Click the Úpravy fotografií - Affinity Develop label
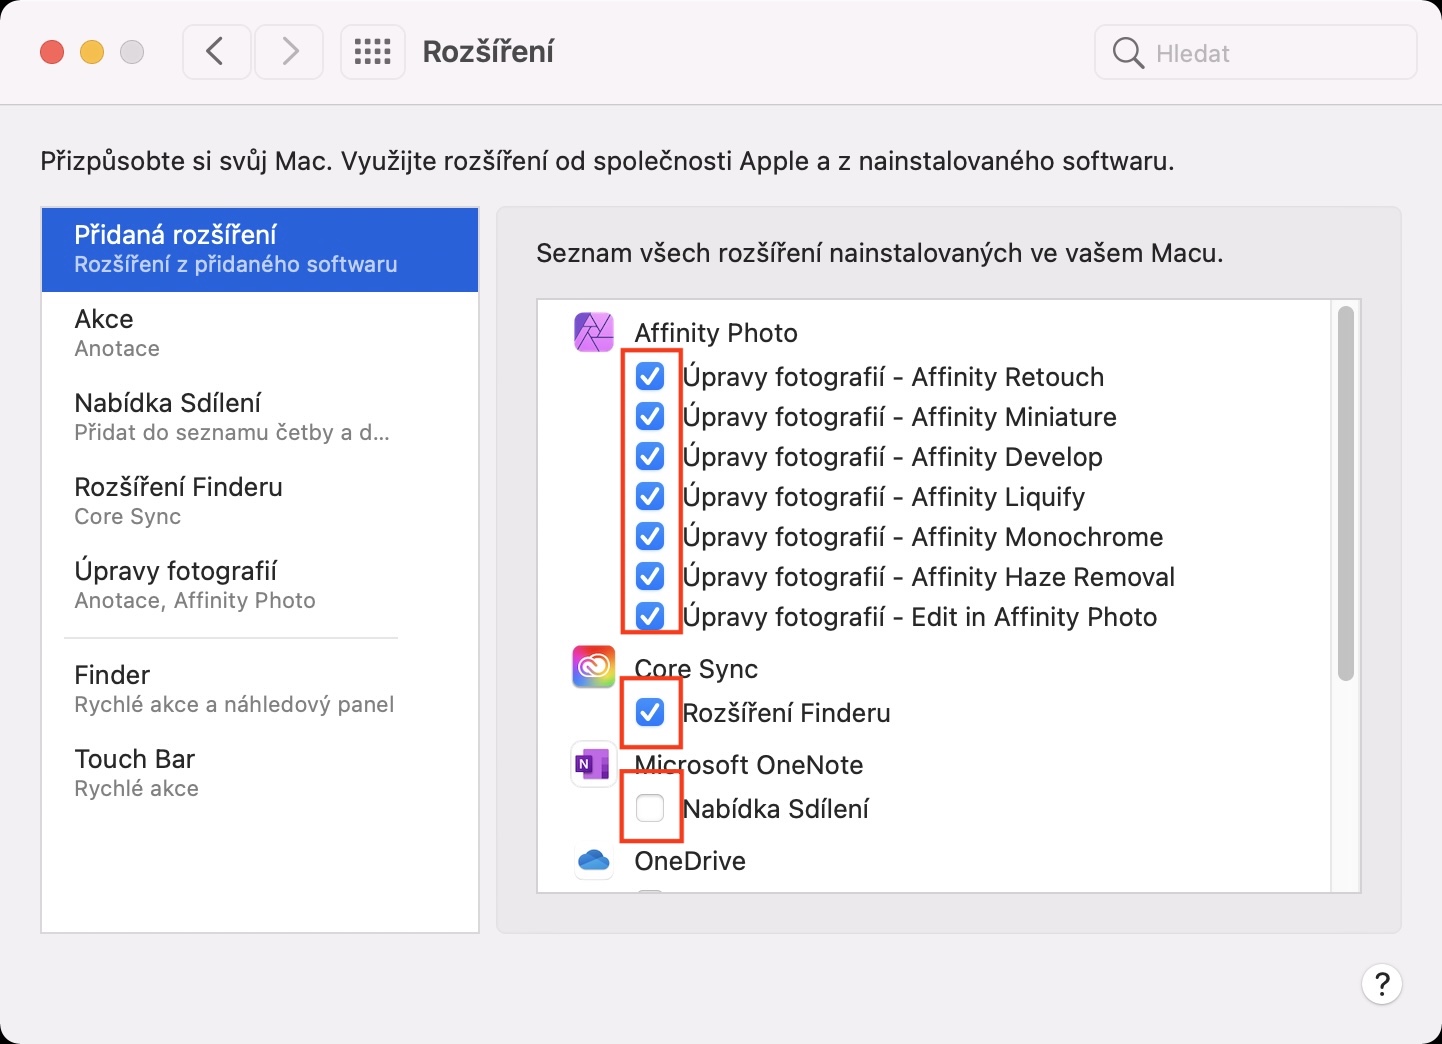1442x1044 pixels. coord(892,457)
